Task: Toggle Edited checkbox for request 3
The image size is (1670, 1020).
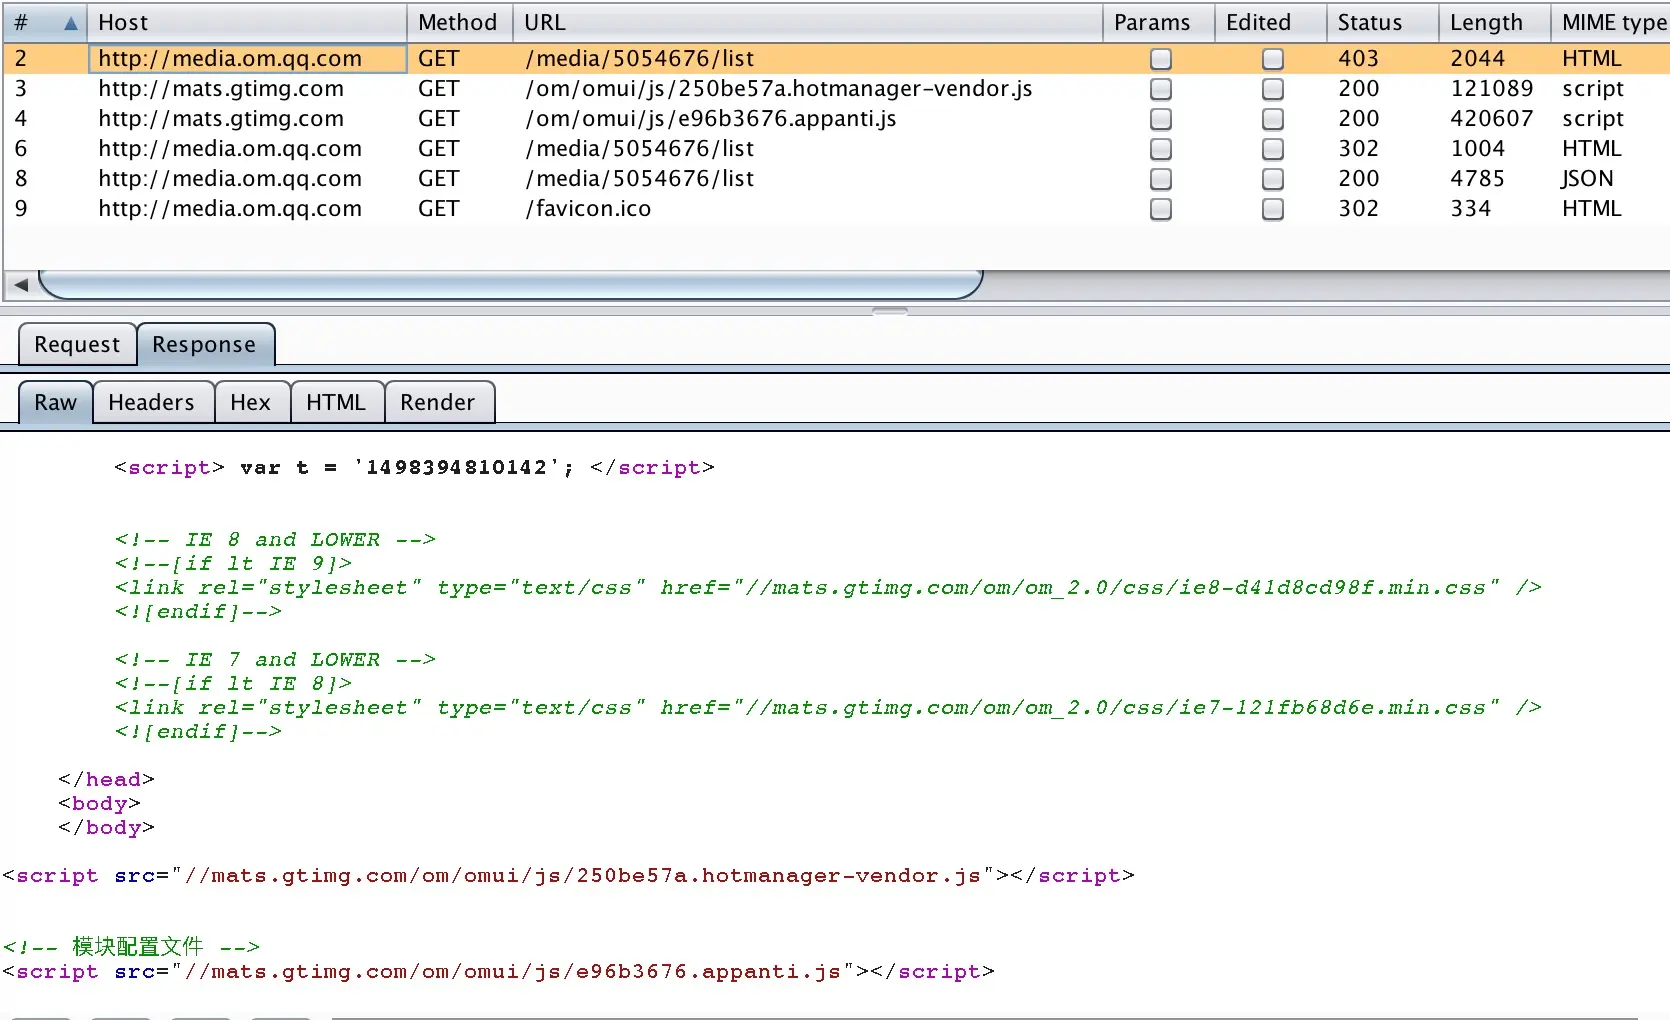Action: pyautogui.click(x=1272, y=89)
